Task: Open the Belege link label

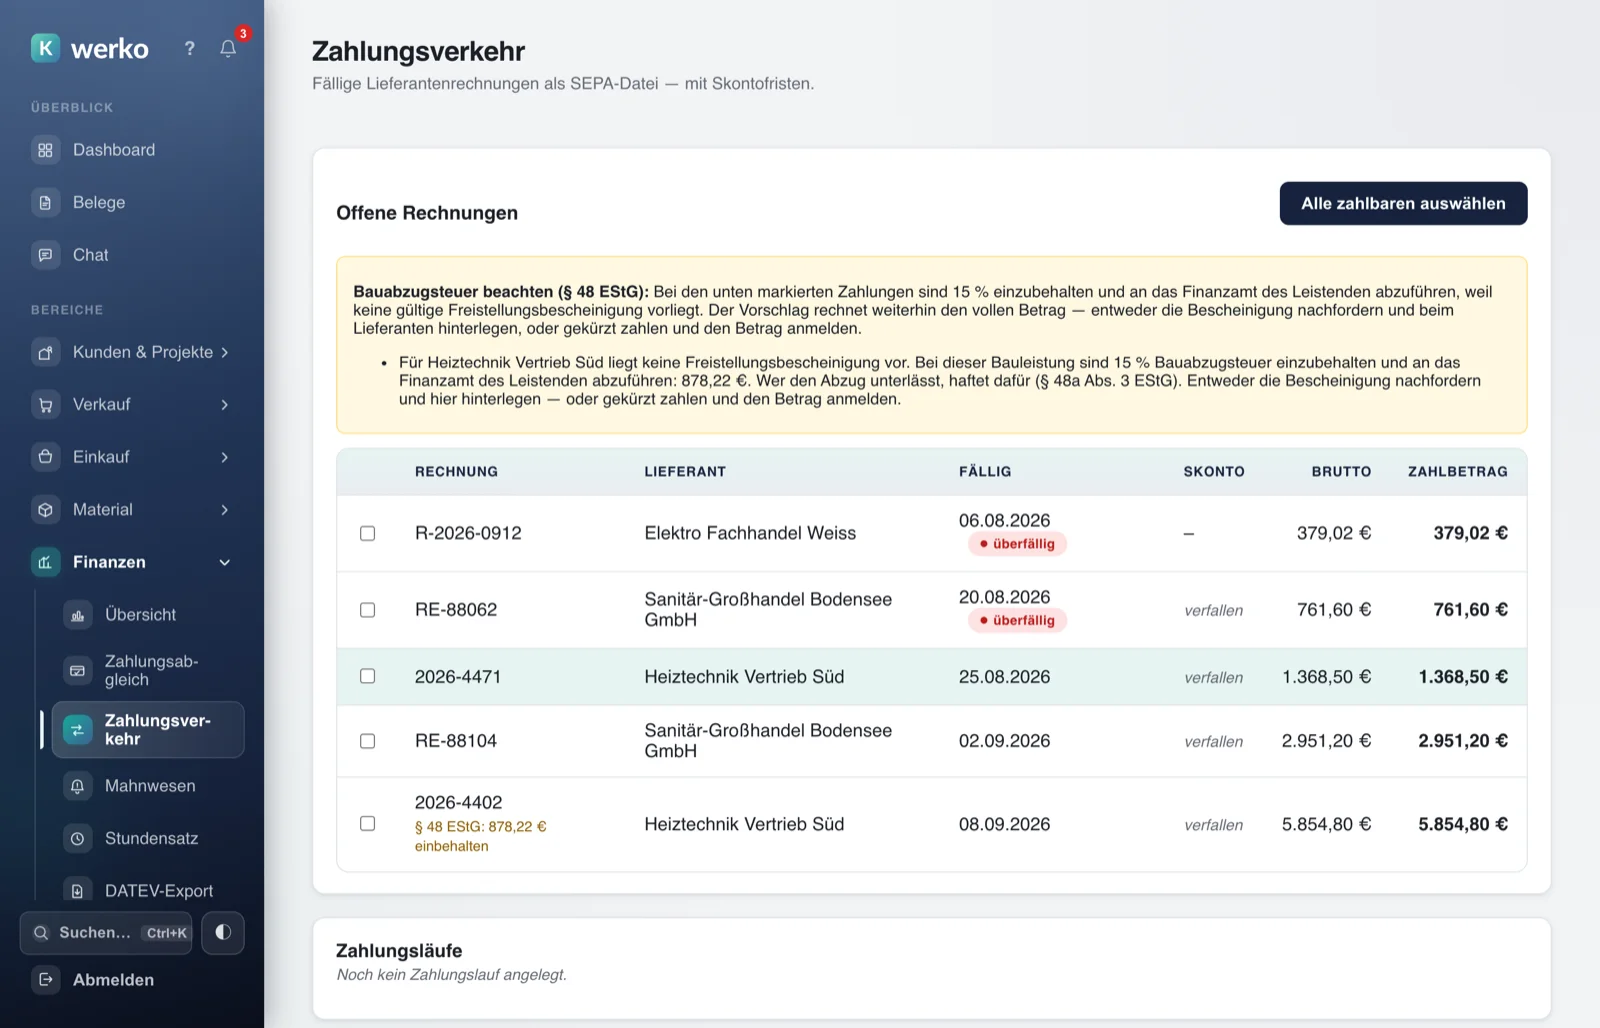Action: 99,202
